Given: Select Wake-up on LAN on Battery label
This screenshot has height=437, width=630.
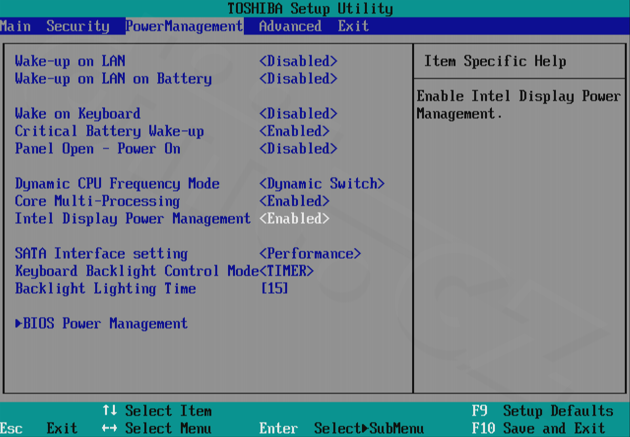Looking at the screenshot, I should click(x=113, y=79).
